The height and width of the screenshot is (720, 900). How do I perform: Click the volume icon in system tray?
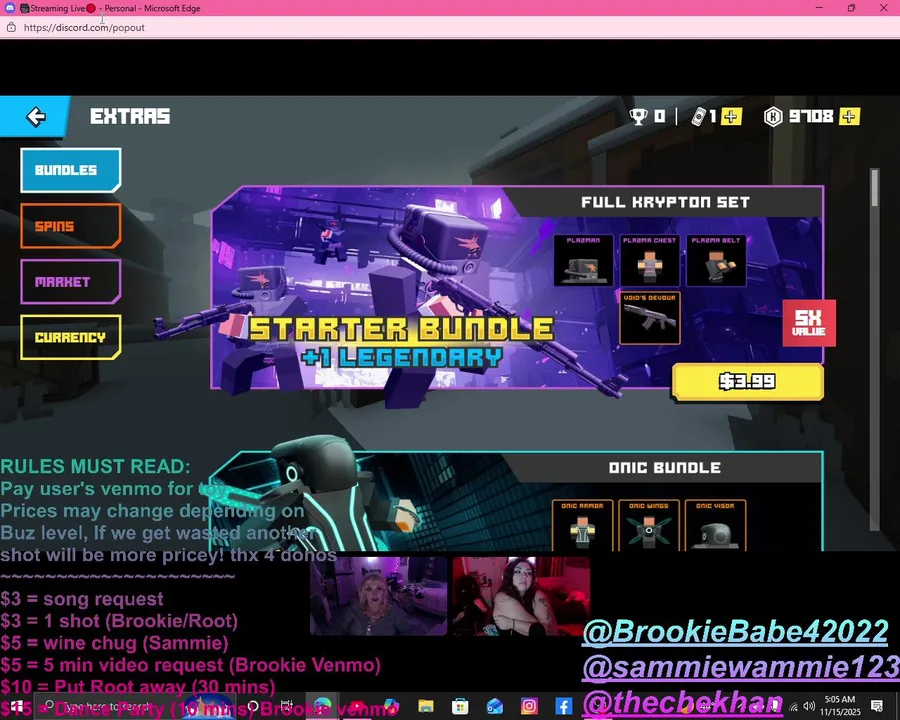(809, 706)
